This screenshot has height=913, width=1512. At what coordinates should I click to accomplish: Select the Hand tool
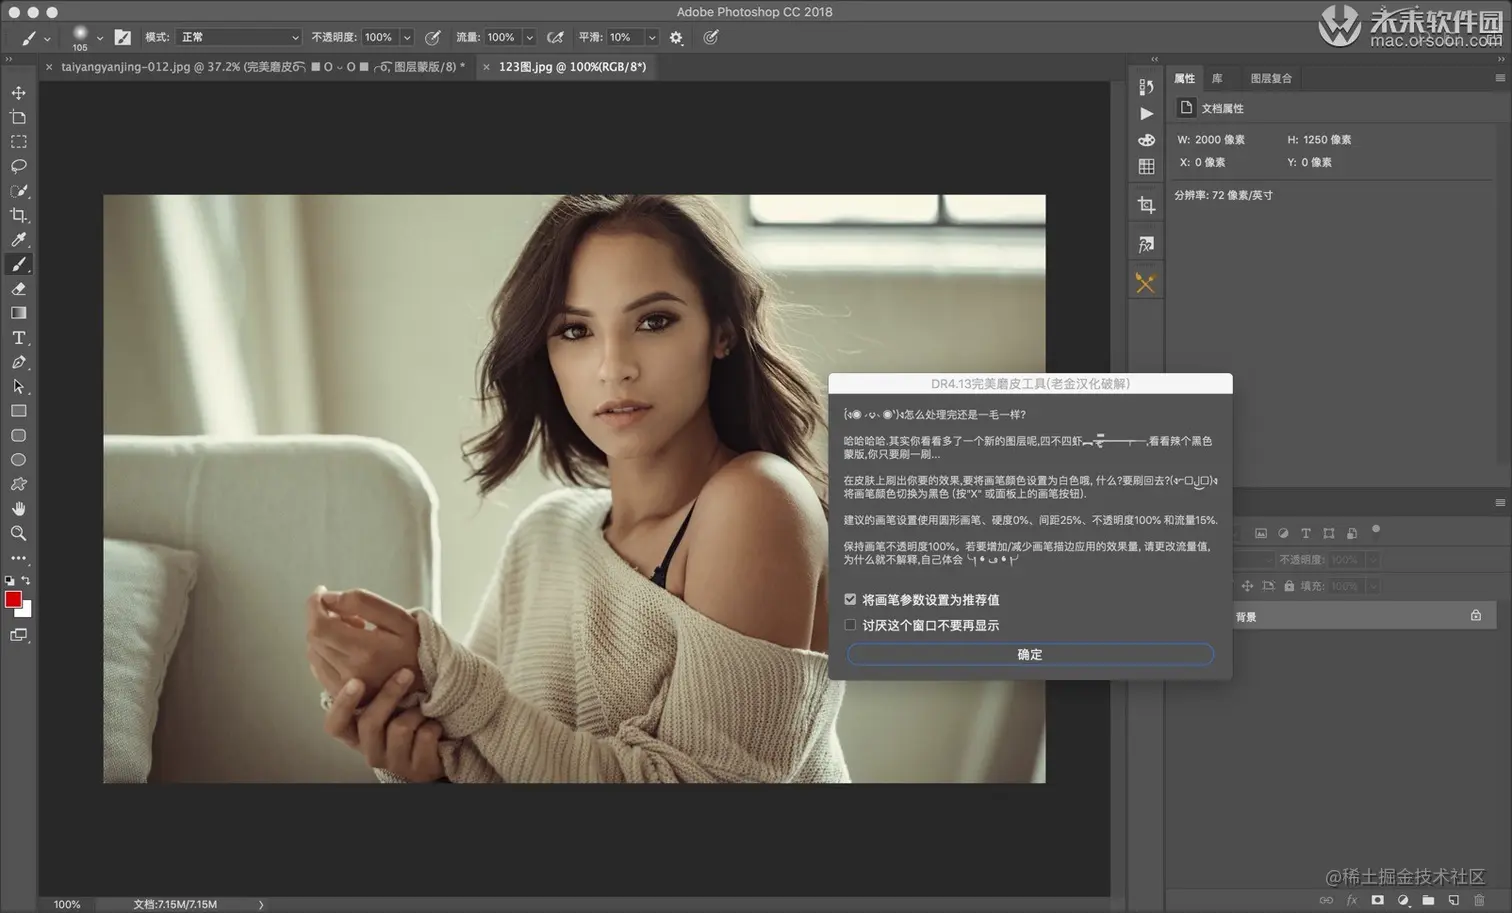point(18,509)
